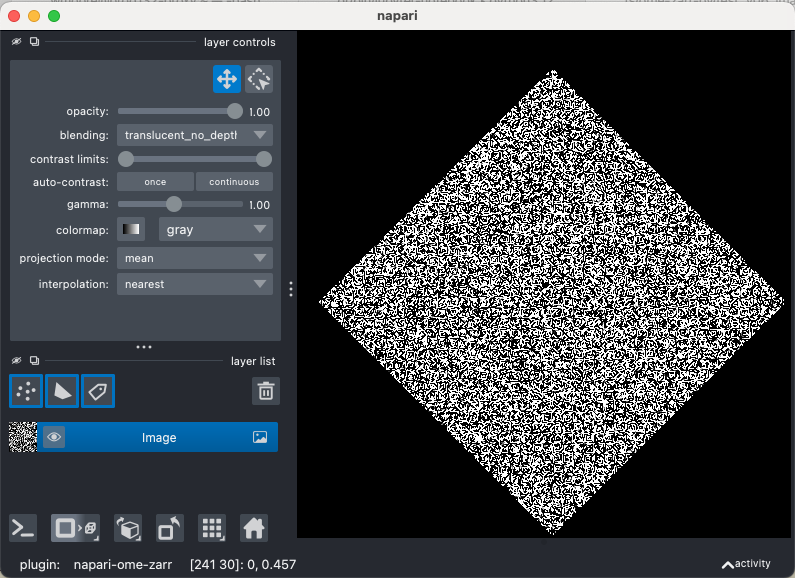Create a new labels layer
The height and width of the screenshot is (578, 795).
pos(98,391)
